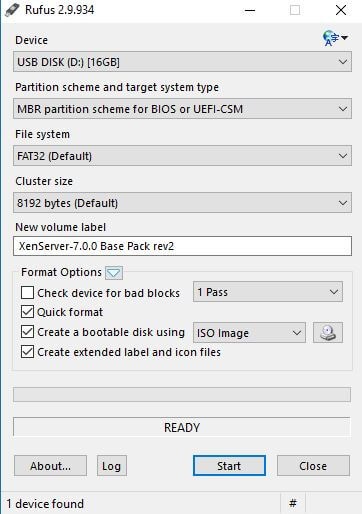Screen dimensions: 362x514
Task: Toggle advanced Format Options arrow
Action: click(x=114, y=273)
